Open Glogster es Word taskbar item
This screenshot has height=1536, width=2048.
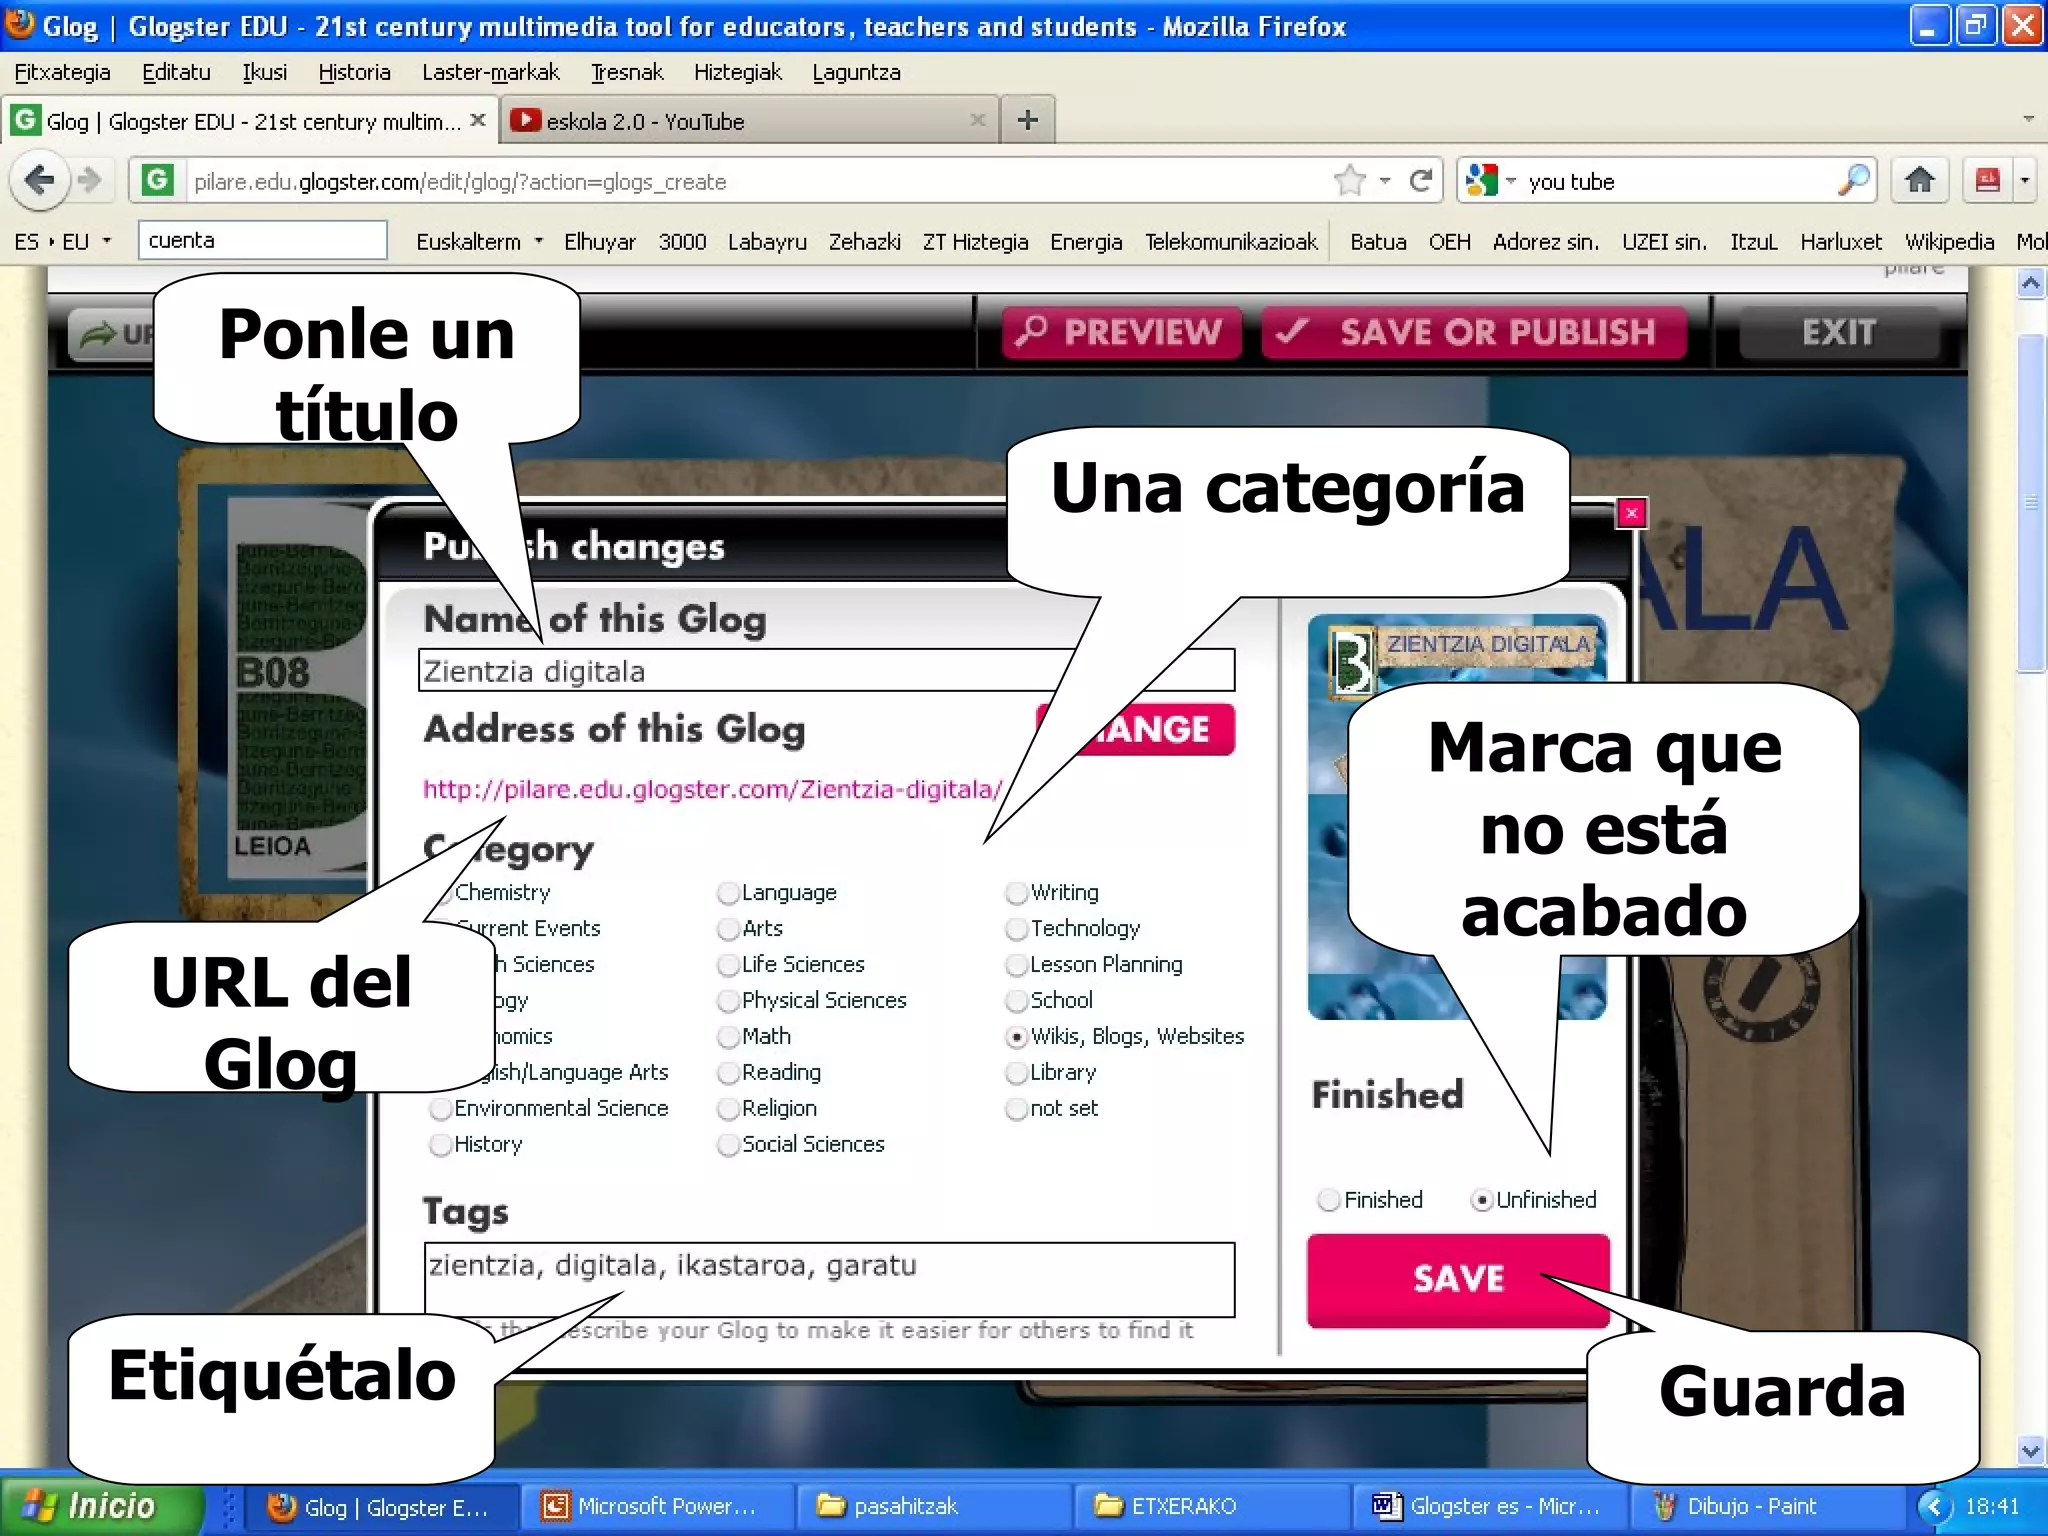(1488, 1506)
